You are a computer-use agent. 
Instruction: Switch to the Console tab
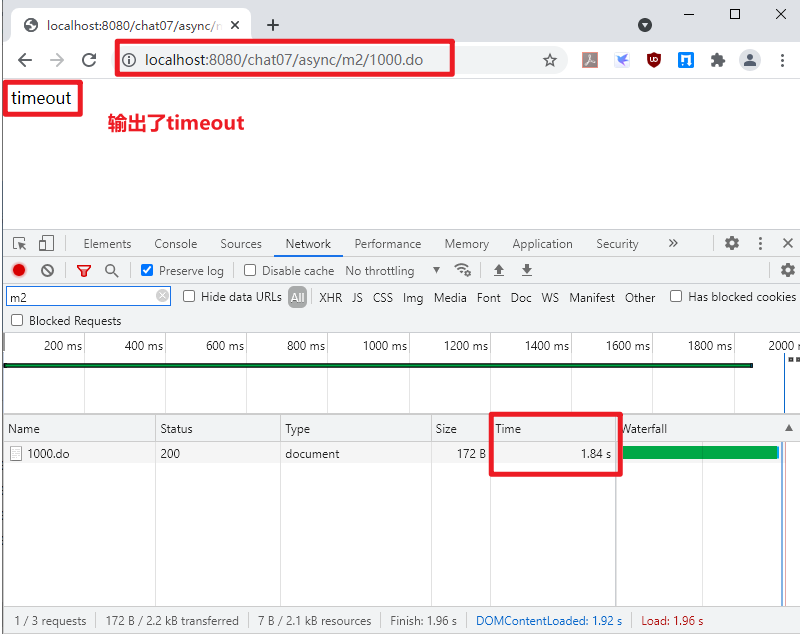[175, 243]
